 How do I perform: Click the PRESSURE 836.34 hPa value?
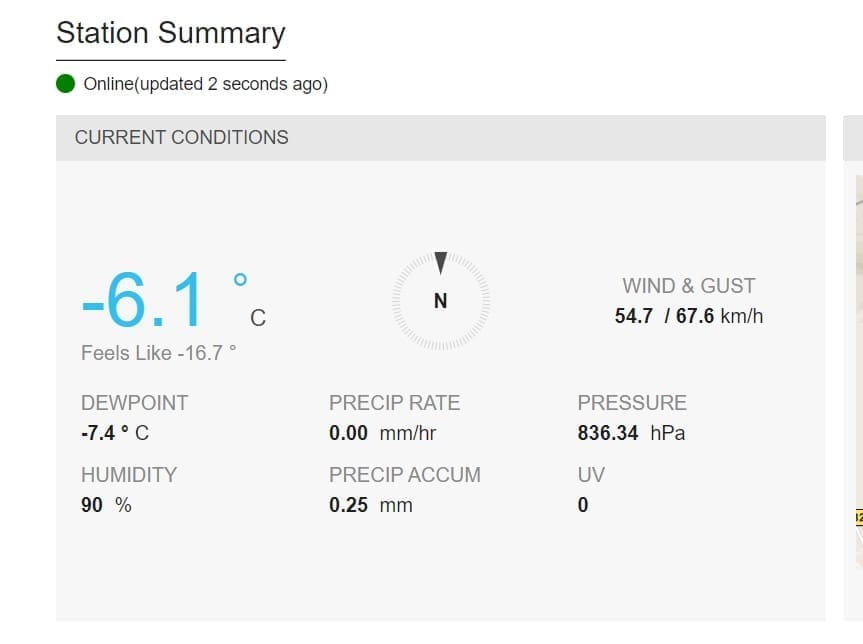point(631,433)
